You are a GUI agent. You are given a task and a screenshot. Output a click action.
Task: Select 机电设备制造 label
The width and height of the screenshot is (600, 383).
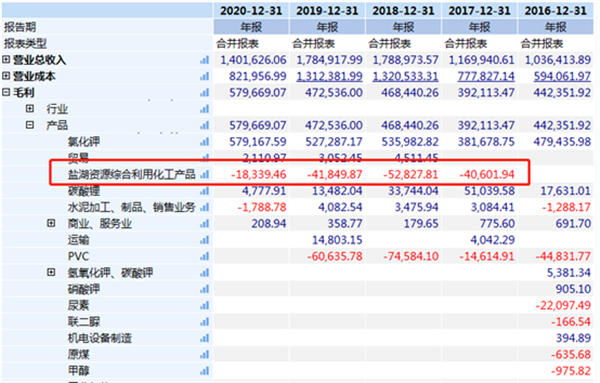(100, 338)
